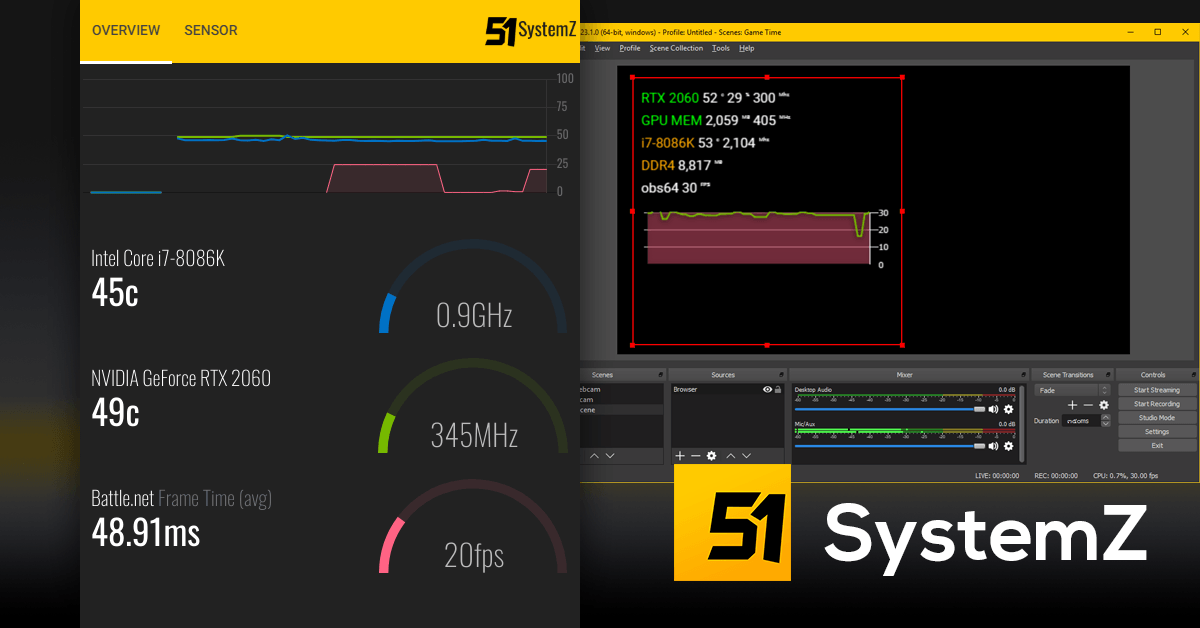The width and height of the screenshot is (1200, 628).
Task: Increase the transition Duration with the up arrow
Action: click(x=1105, y=418)
